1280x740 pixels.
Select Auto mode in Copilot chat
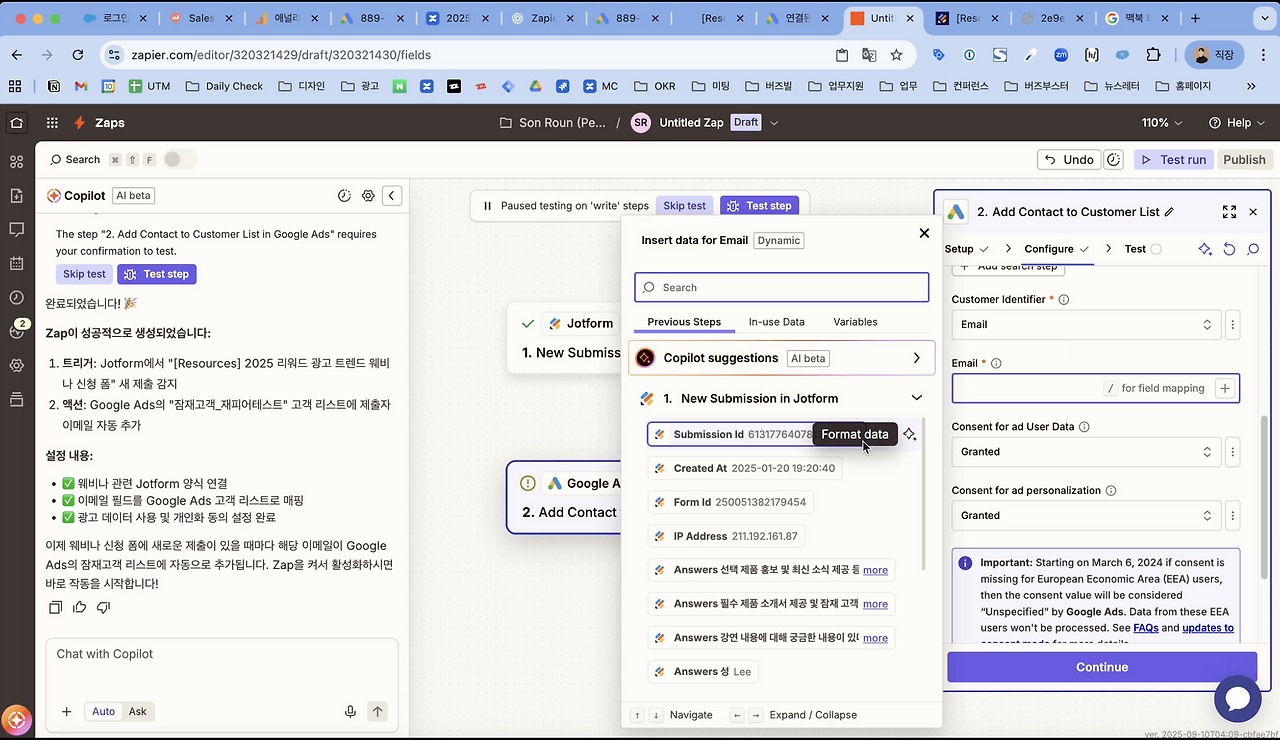pyautogui.click(x=104, y=712)
